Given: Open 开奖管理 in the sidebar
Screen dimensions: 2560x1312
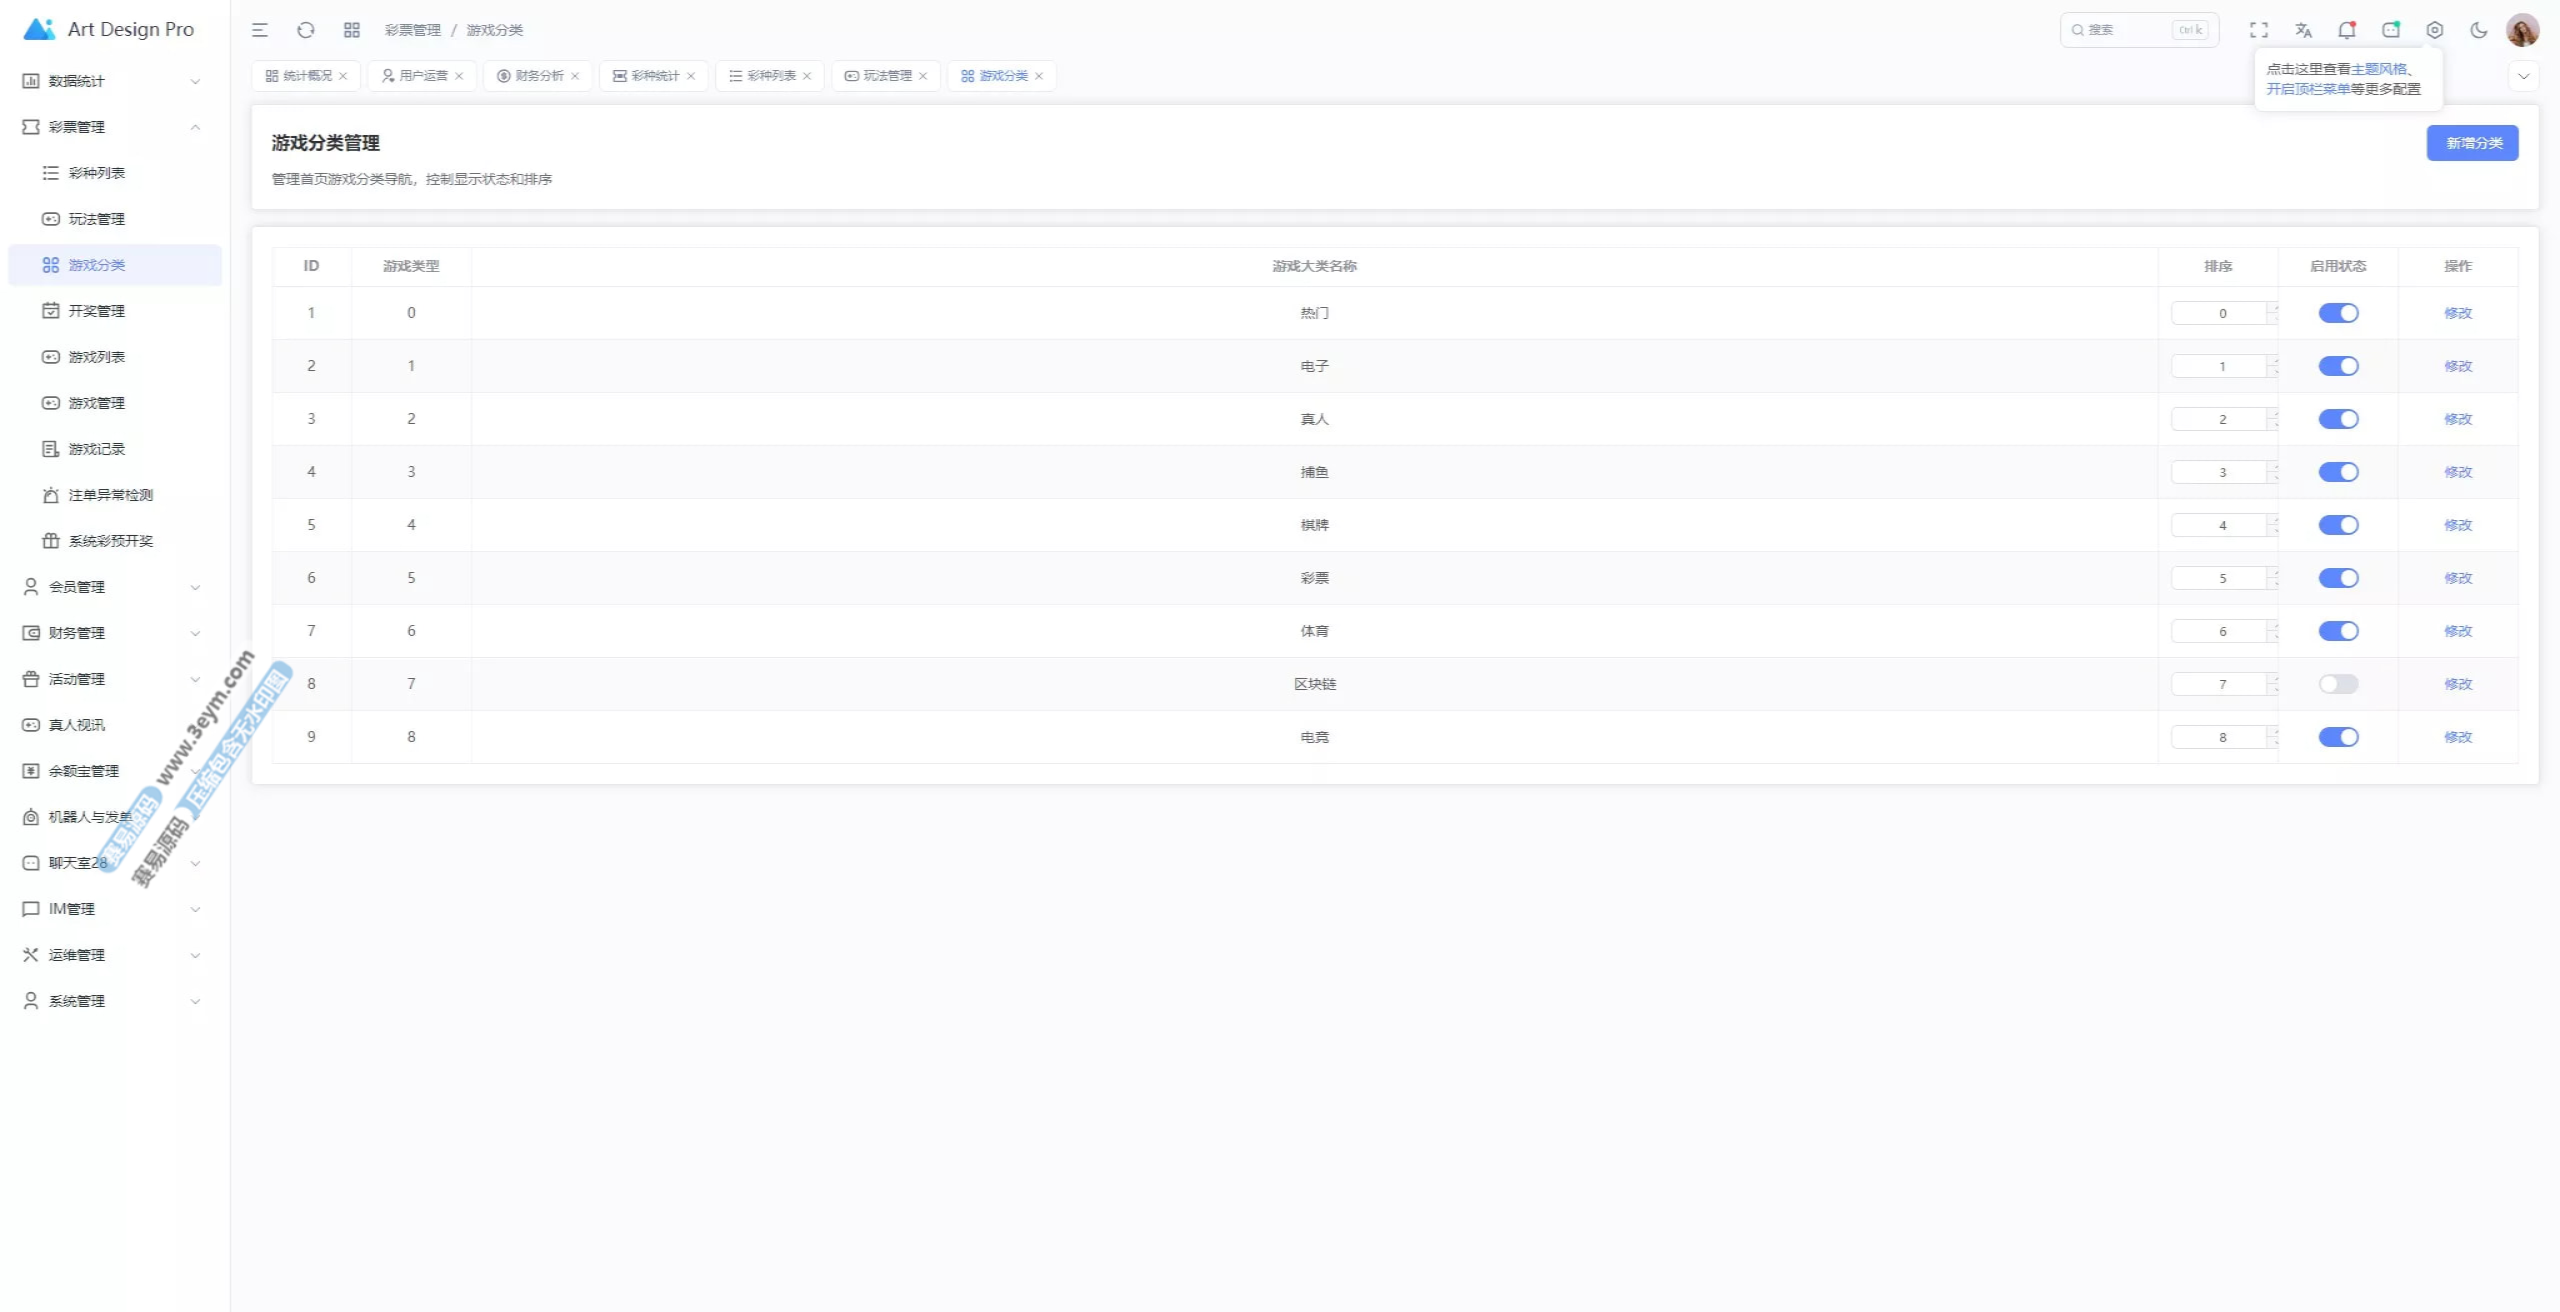Looking at the screenshot, I should (x=97, y=311).
